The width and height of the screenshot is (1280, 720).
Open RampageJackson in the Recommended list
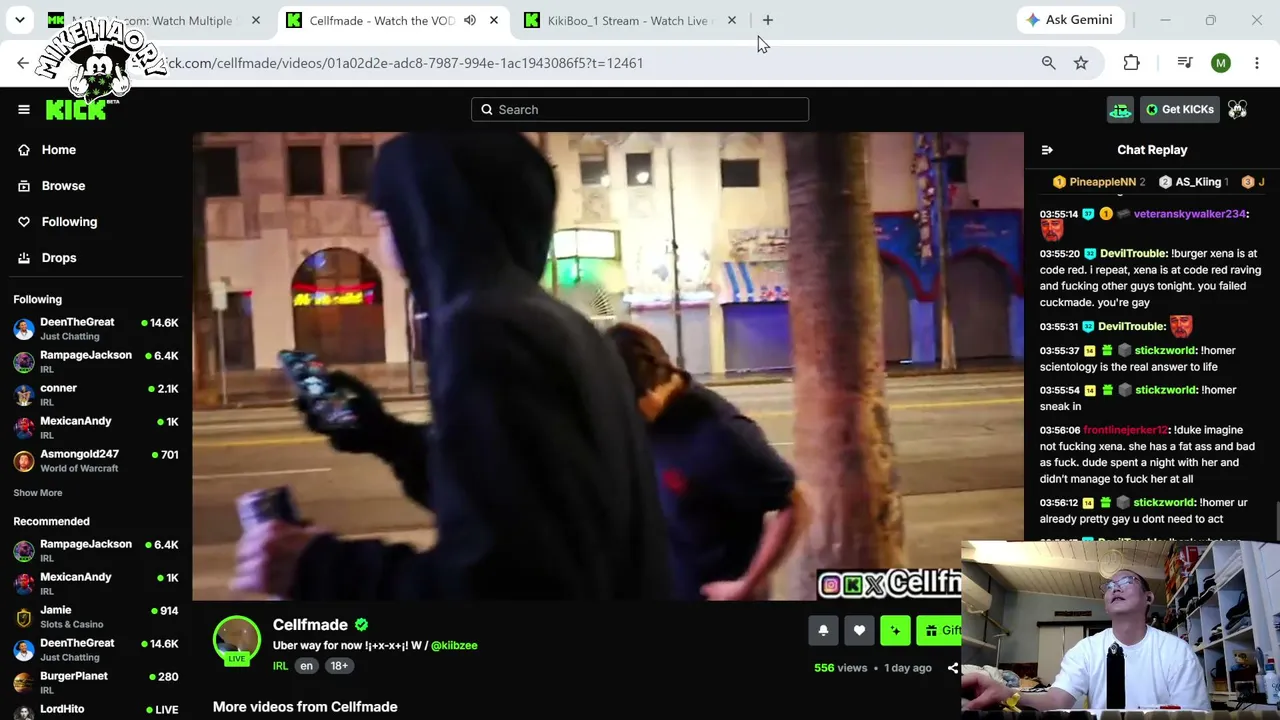[x=96, y=550]
